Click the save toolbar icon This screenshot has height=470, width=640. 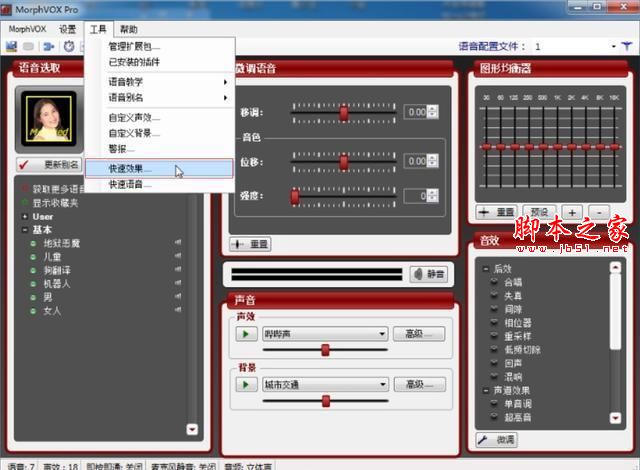(x=11, y=47)
